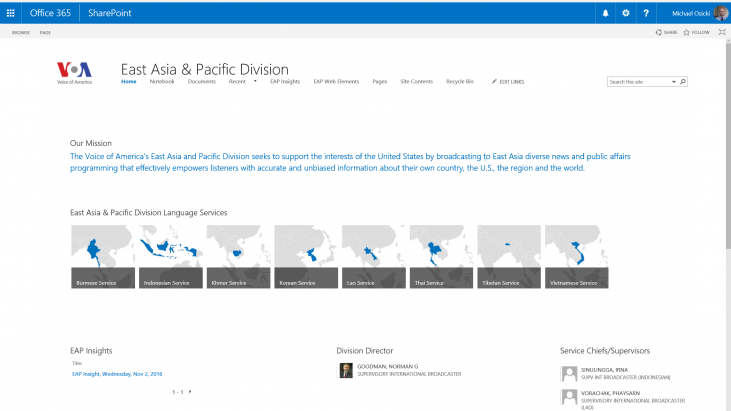Click East Asia & Pacific Division title
This screenshot has width=731, height=411.
coord(205,69)
